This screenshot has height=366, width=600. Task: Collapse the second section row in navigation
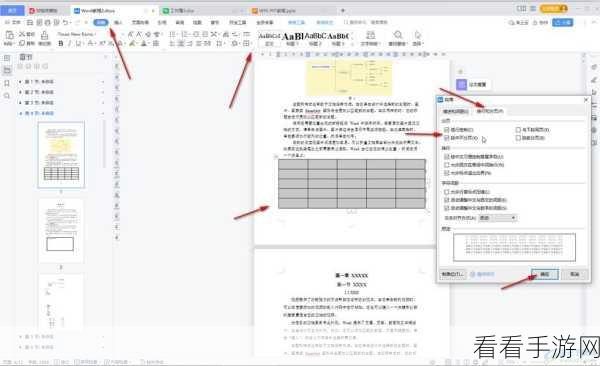coord(20,92)
